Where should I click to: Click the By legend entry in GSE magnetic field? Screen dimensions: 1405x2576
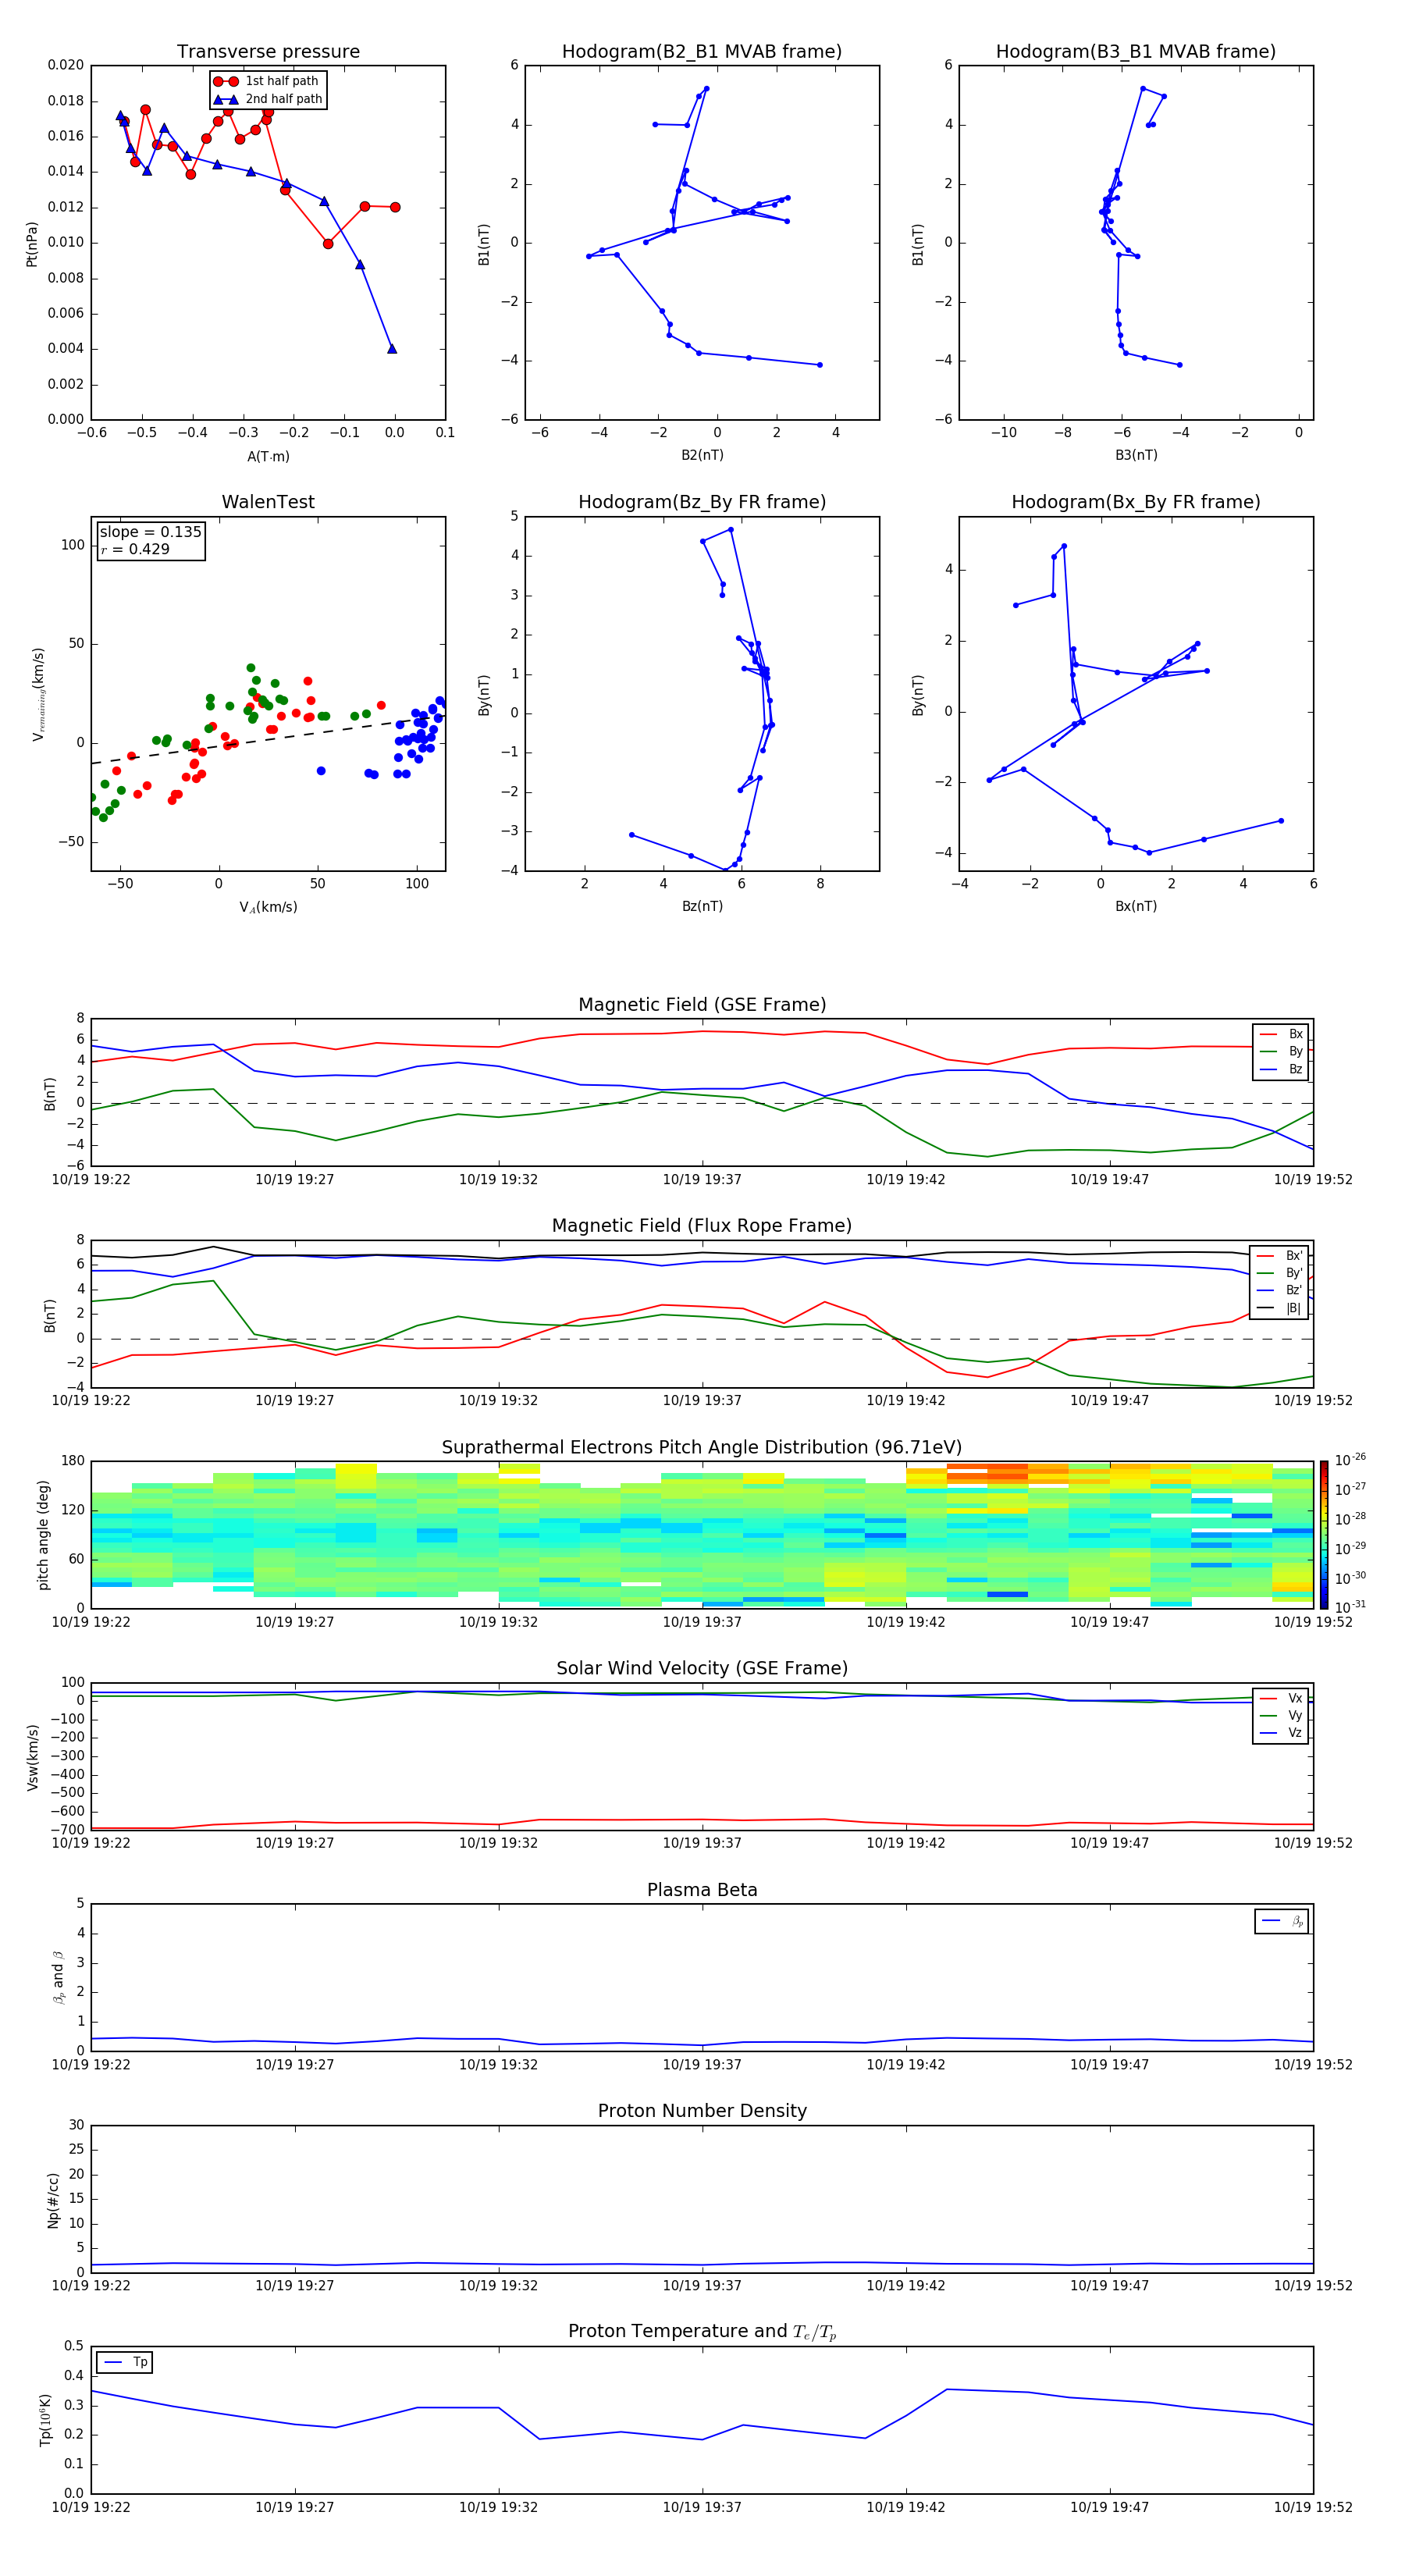pyautogui.click(x=1281, y=1051)
